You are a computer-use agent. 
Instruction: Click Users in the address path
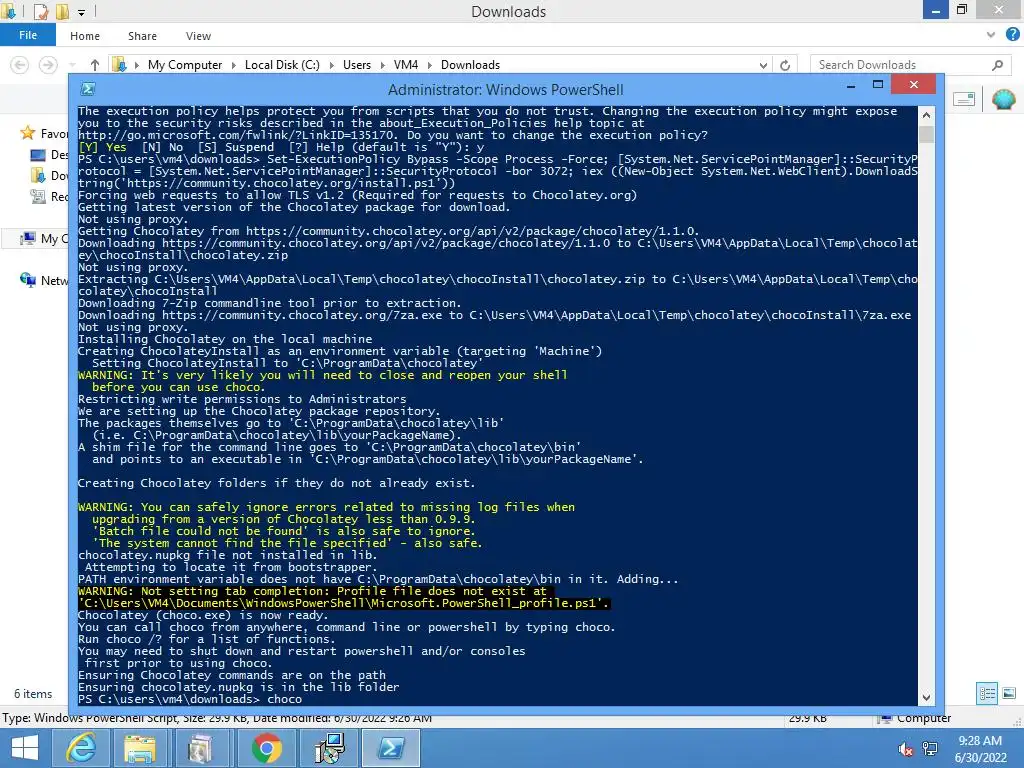[357, 65]
